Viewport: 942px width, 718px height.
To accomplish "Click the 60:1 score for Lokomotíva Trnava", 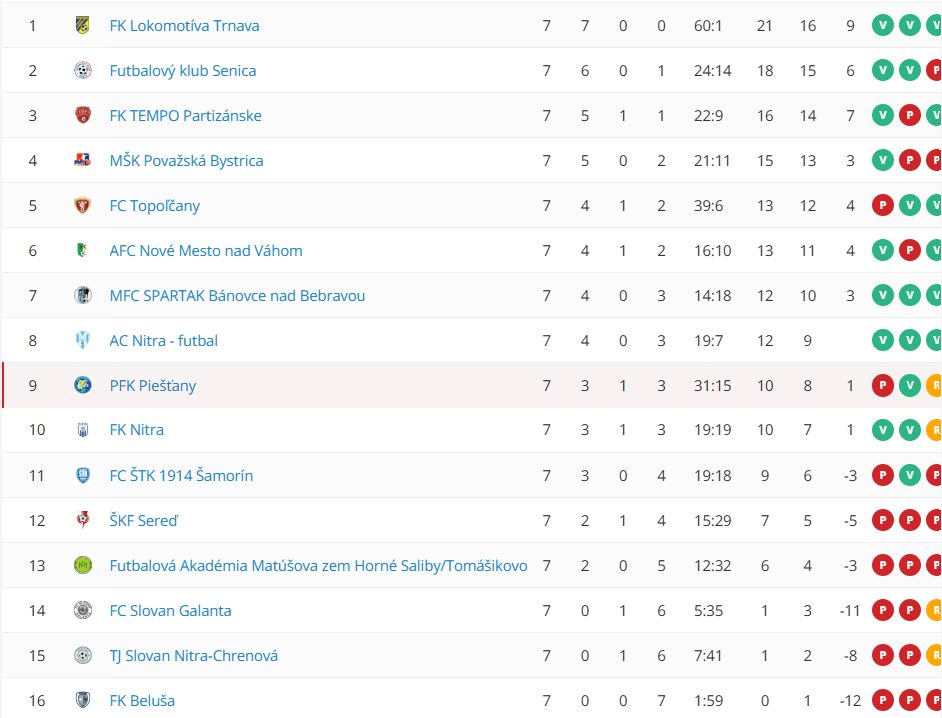I will click(708, 25).
